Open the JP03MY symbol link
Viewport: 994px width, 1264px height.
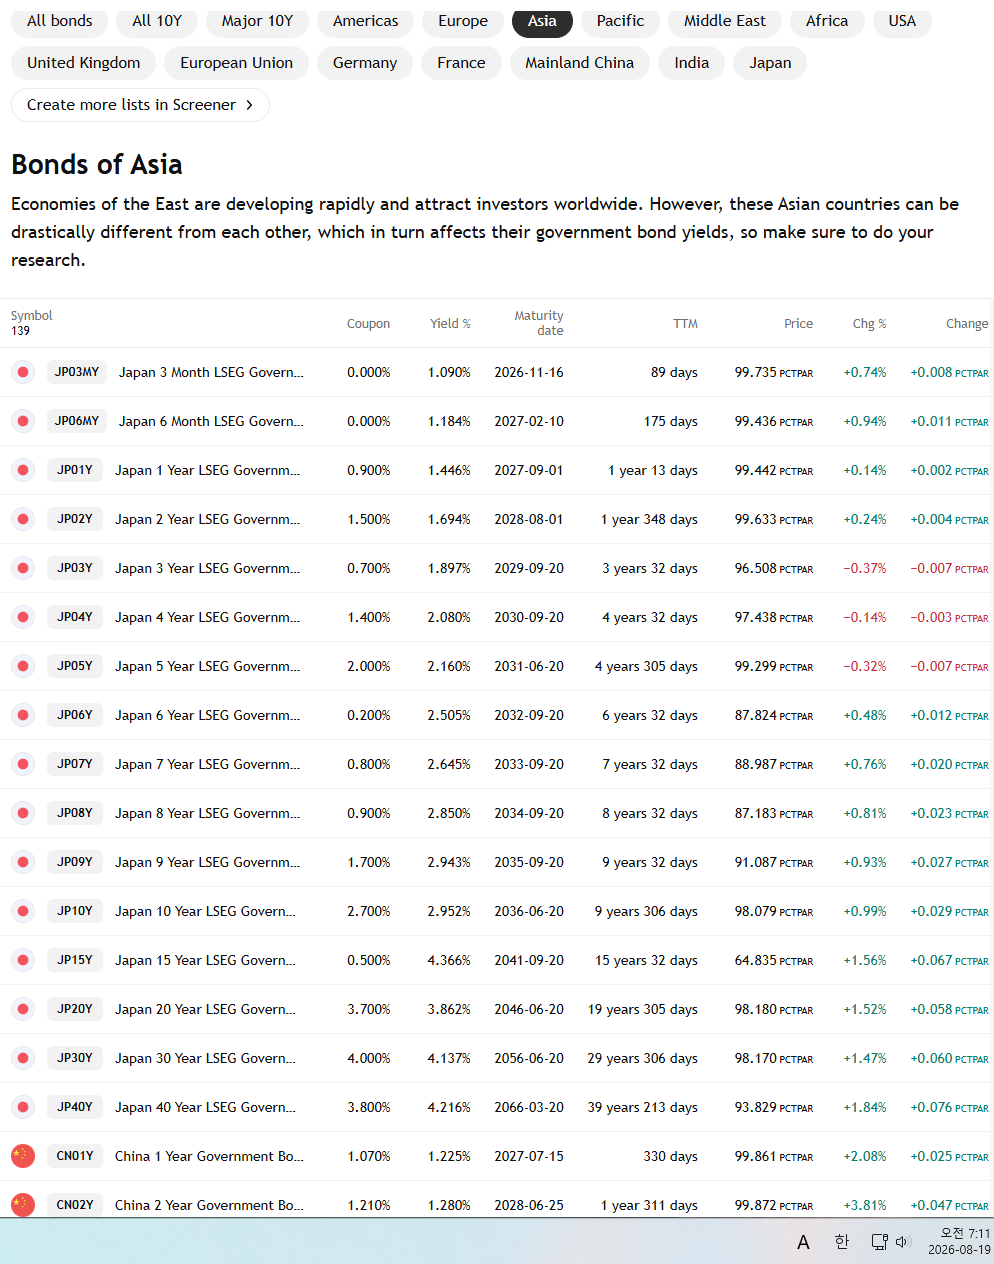(77, 372)
